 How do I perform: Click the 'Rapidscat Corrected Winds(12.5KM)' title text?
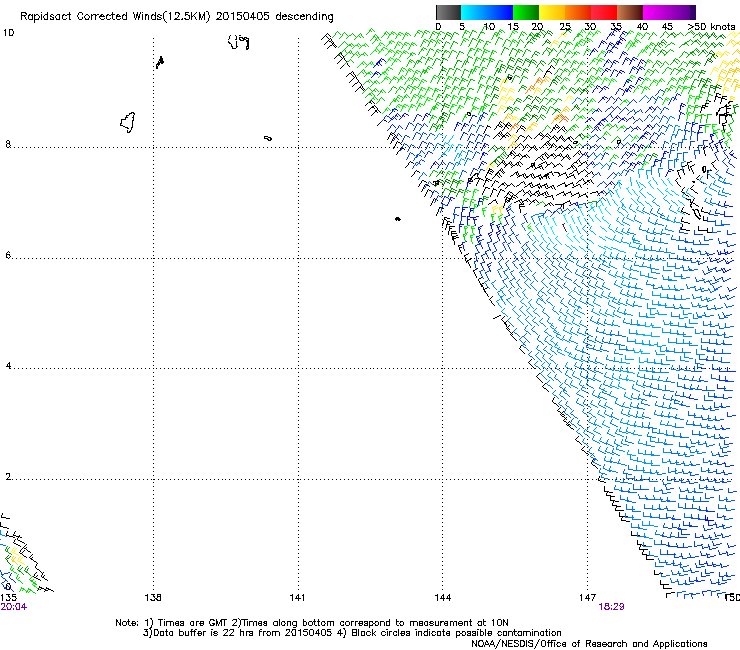115,17
